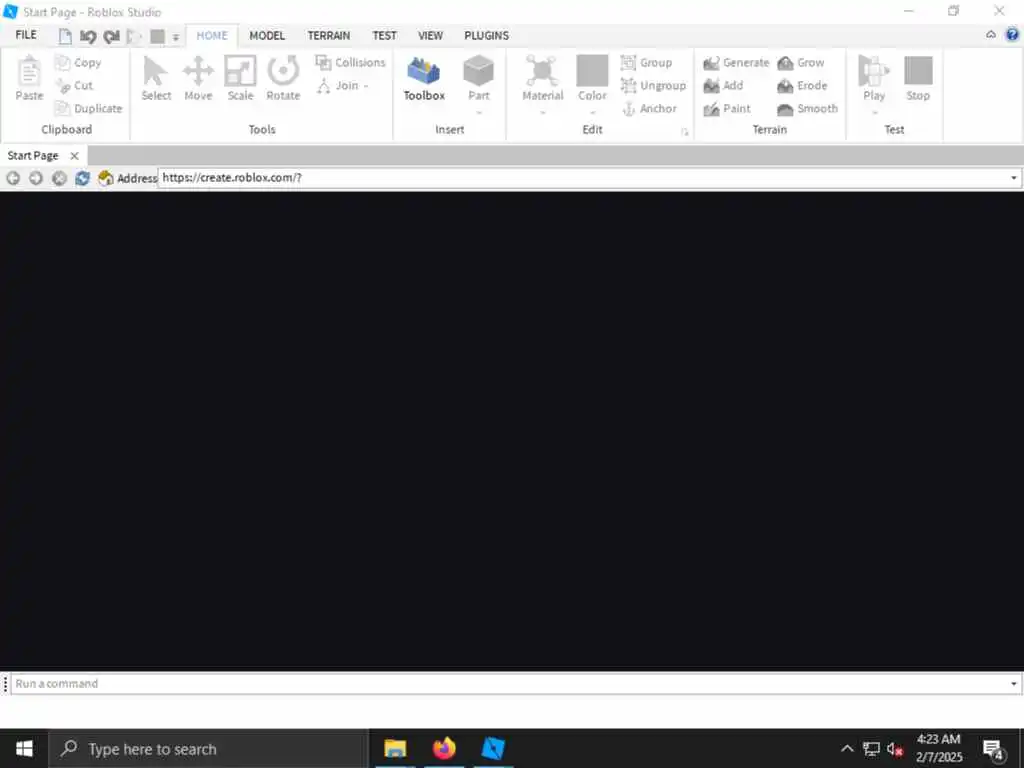Viewport: 1024px width, 768px height.
Task: Click the Paste clipboard icon
Action: (x=29, y=78)
